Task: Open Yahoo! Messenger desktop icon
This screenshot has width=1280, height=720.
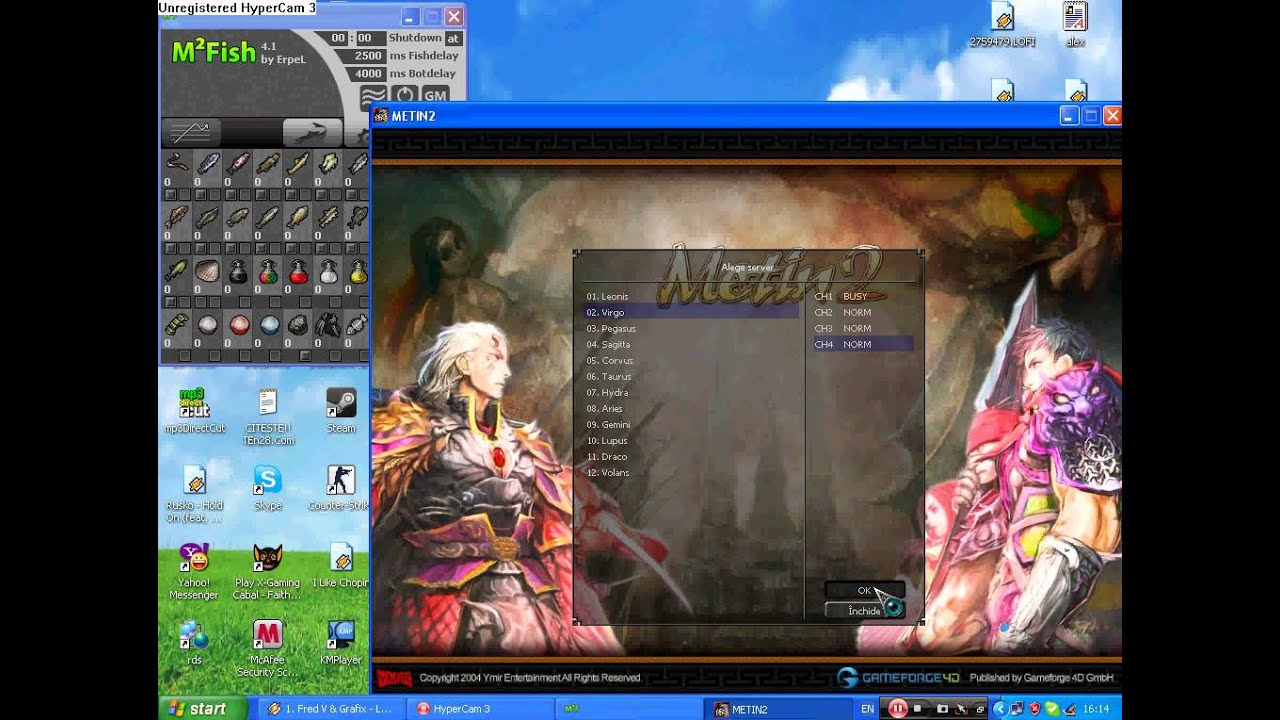Action: (194, 572)
